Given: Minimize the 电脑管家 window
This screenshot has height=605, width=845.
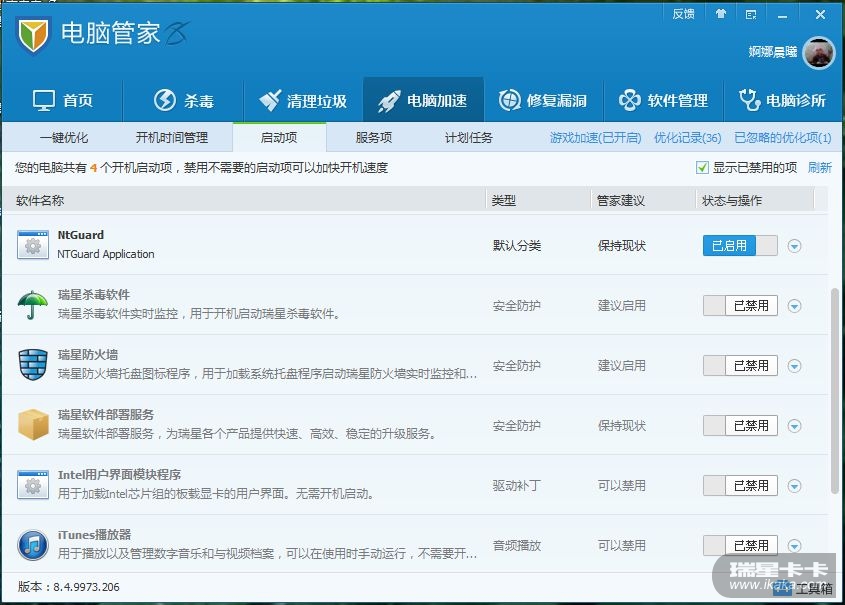Looking at the screenshot, I should tap(782, 15).
